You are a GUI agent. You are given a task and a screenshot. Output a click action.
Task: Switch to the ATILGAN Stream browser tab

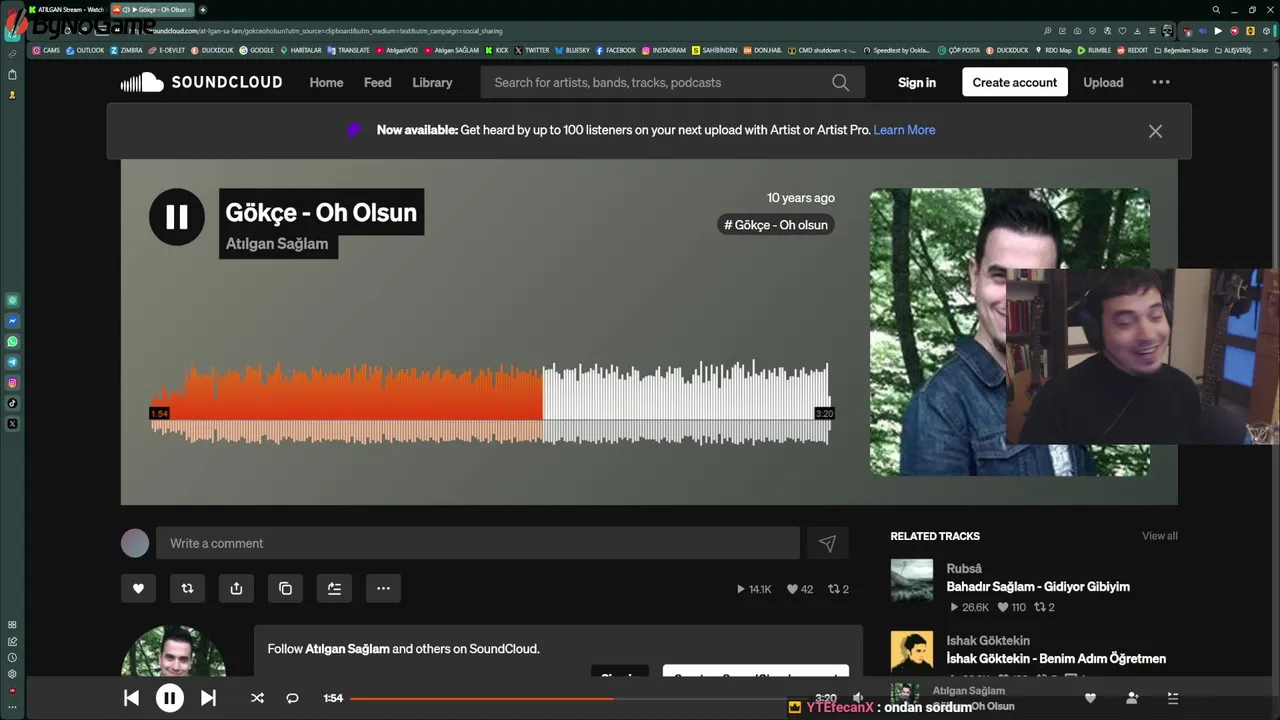pyautogui.click(x=66, y=9)
